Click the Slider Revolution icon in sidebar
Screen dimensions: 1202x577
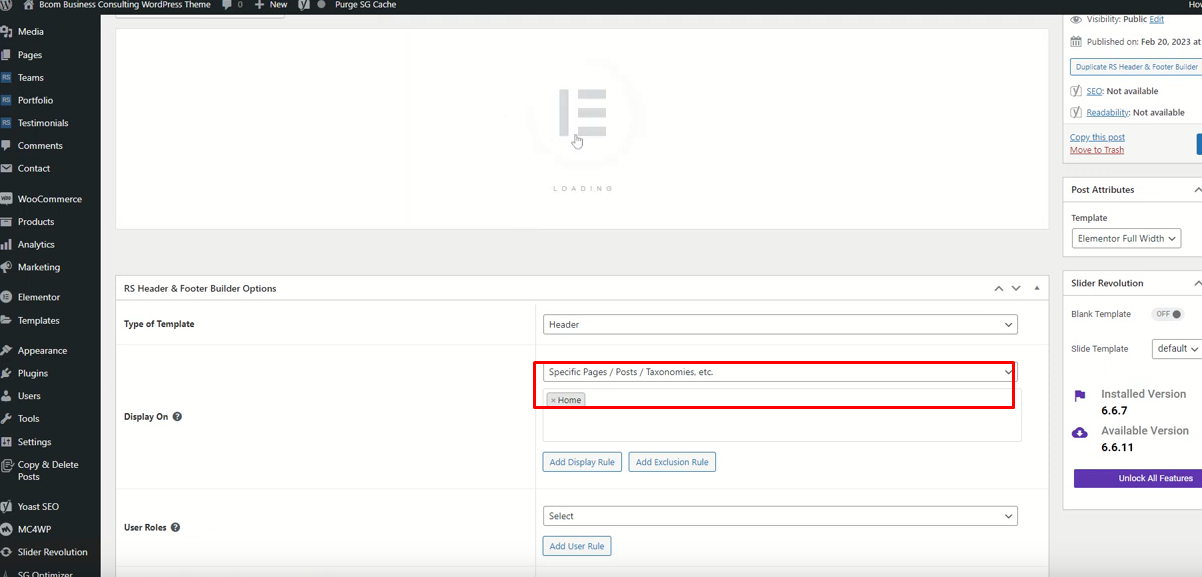click(x=7, y=552)
